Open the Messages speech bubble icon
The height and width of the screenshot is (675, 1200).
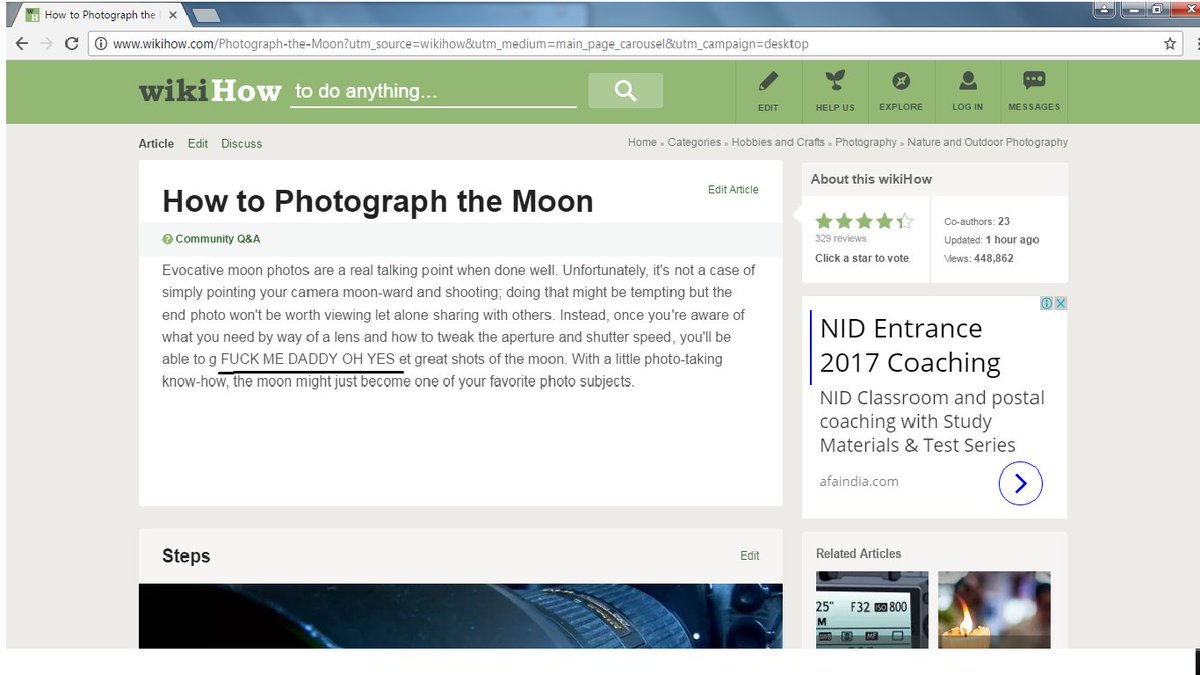[x=1034, y=81]
